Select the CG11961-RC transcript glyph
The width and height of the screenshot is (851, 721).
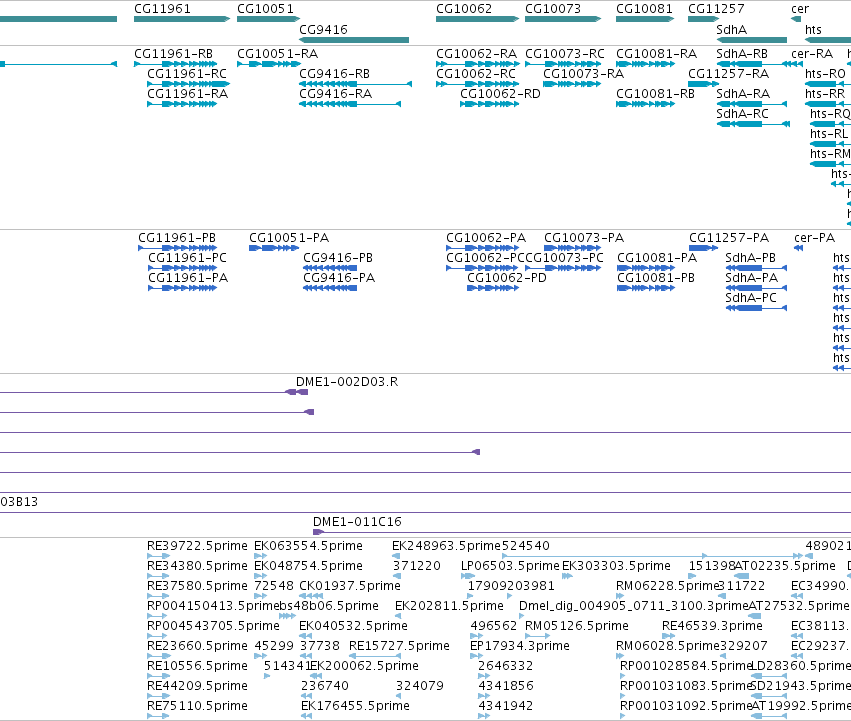pos(188,84)
